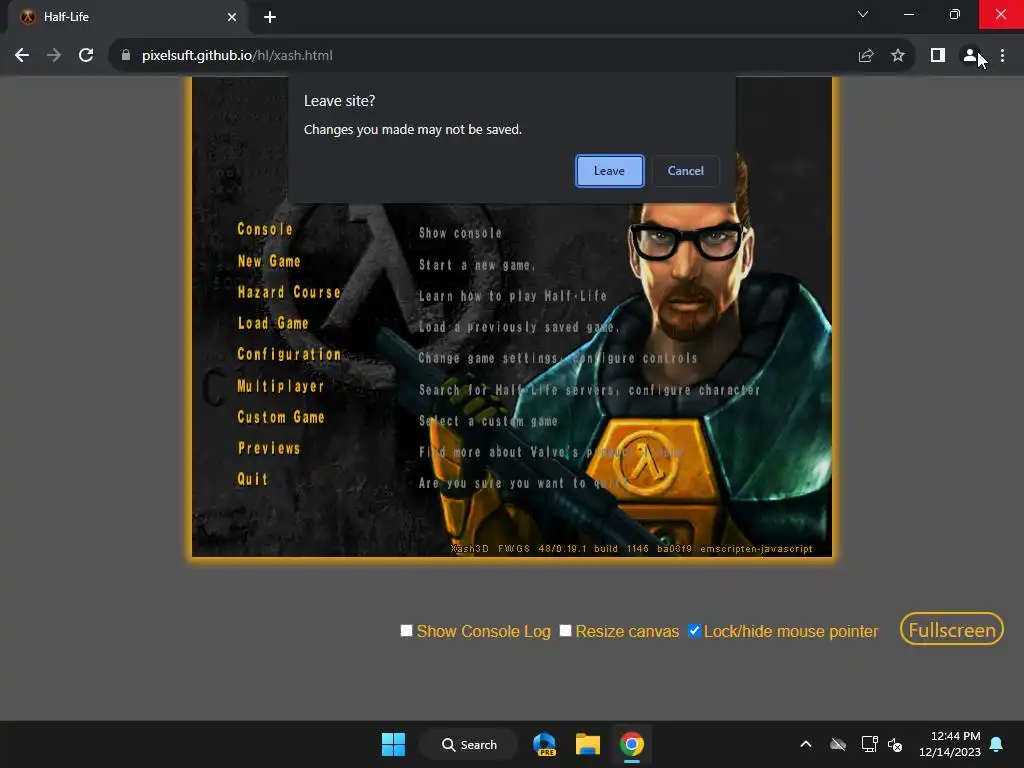Viewport: 1024px width, 768px height.
Task: Open the Chrome three-dot menu
Action: pos(1002,56)
